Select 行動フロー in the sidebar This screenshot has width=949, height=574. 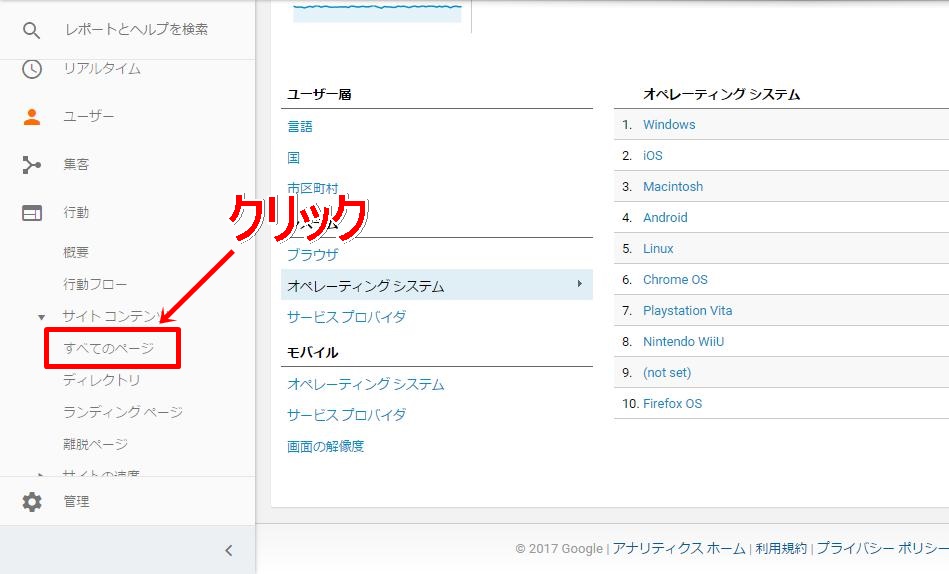point(95,285)
